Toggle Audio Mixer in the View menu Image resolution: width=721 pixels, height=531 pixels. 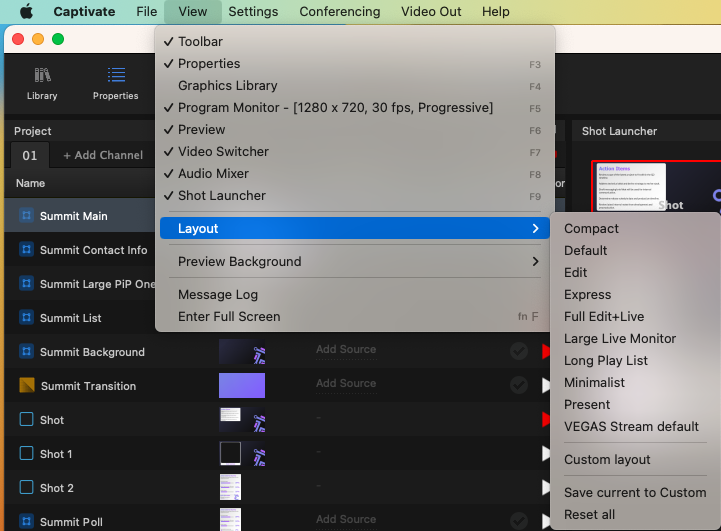[x=355, y=174]
